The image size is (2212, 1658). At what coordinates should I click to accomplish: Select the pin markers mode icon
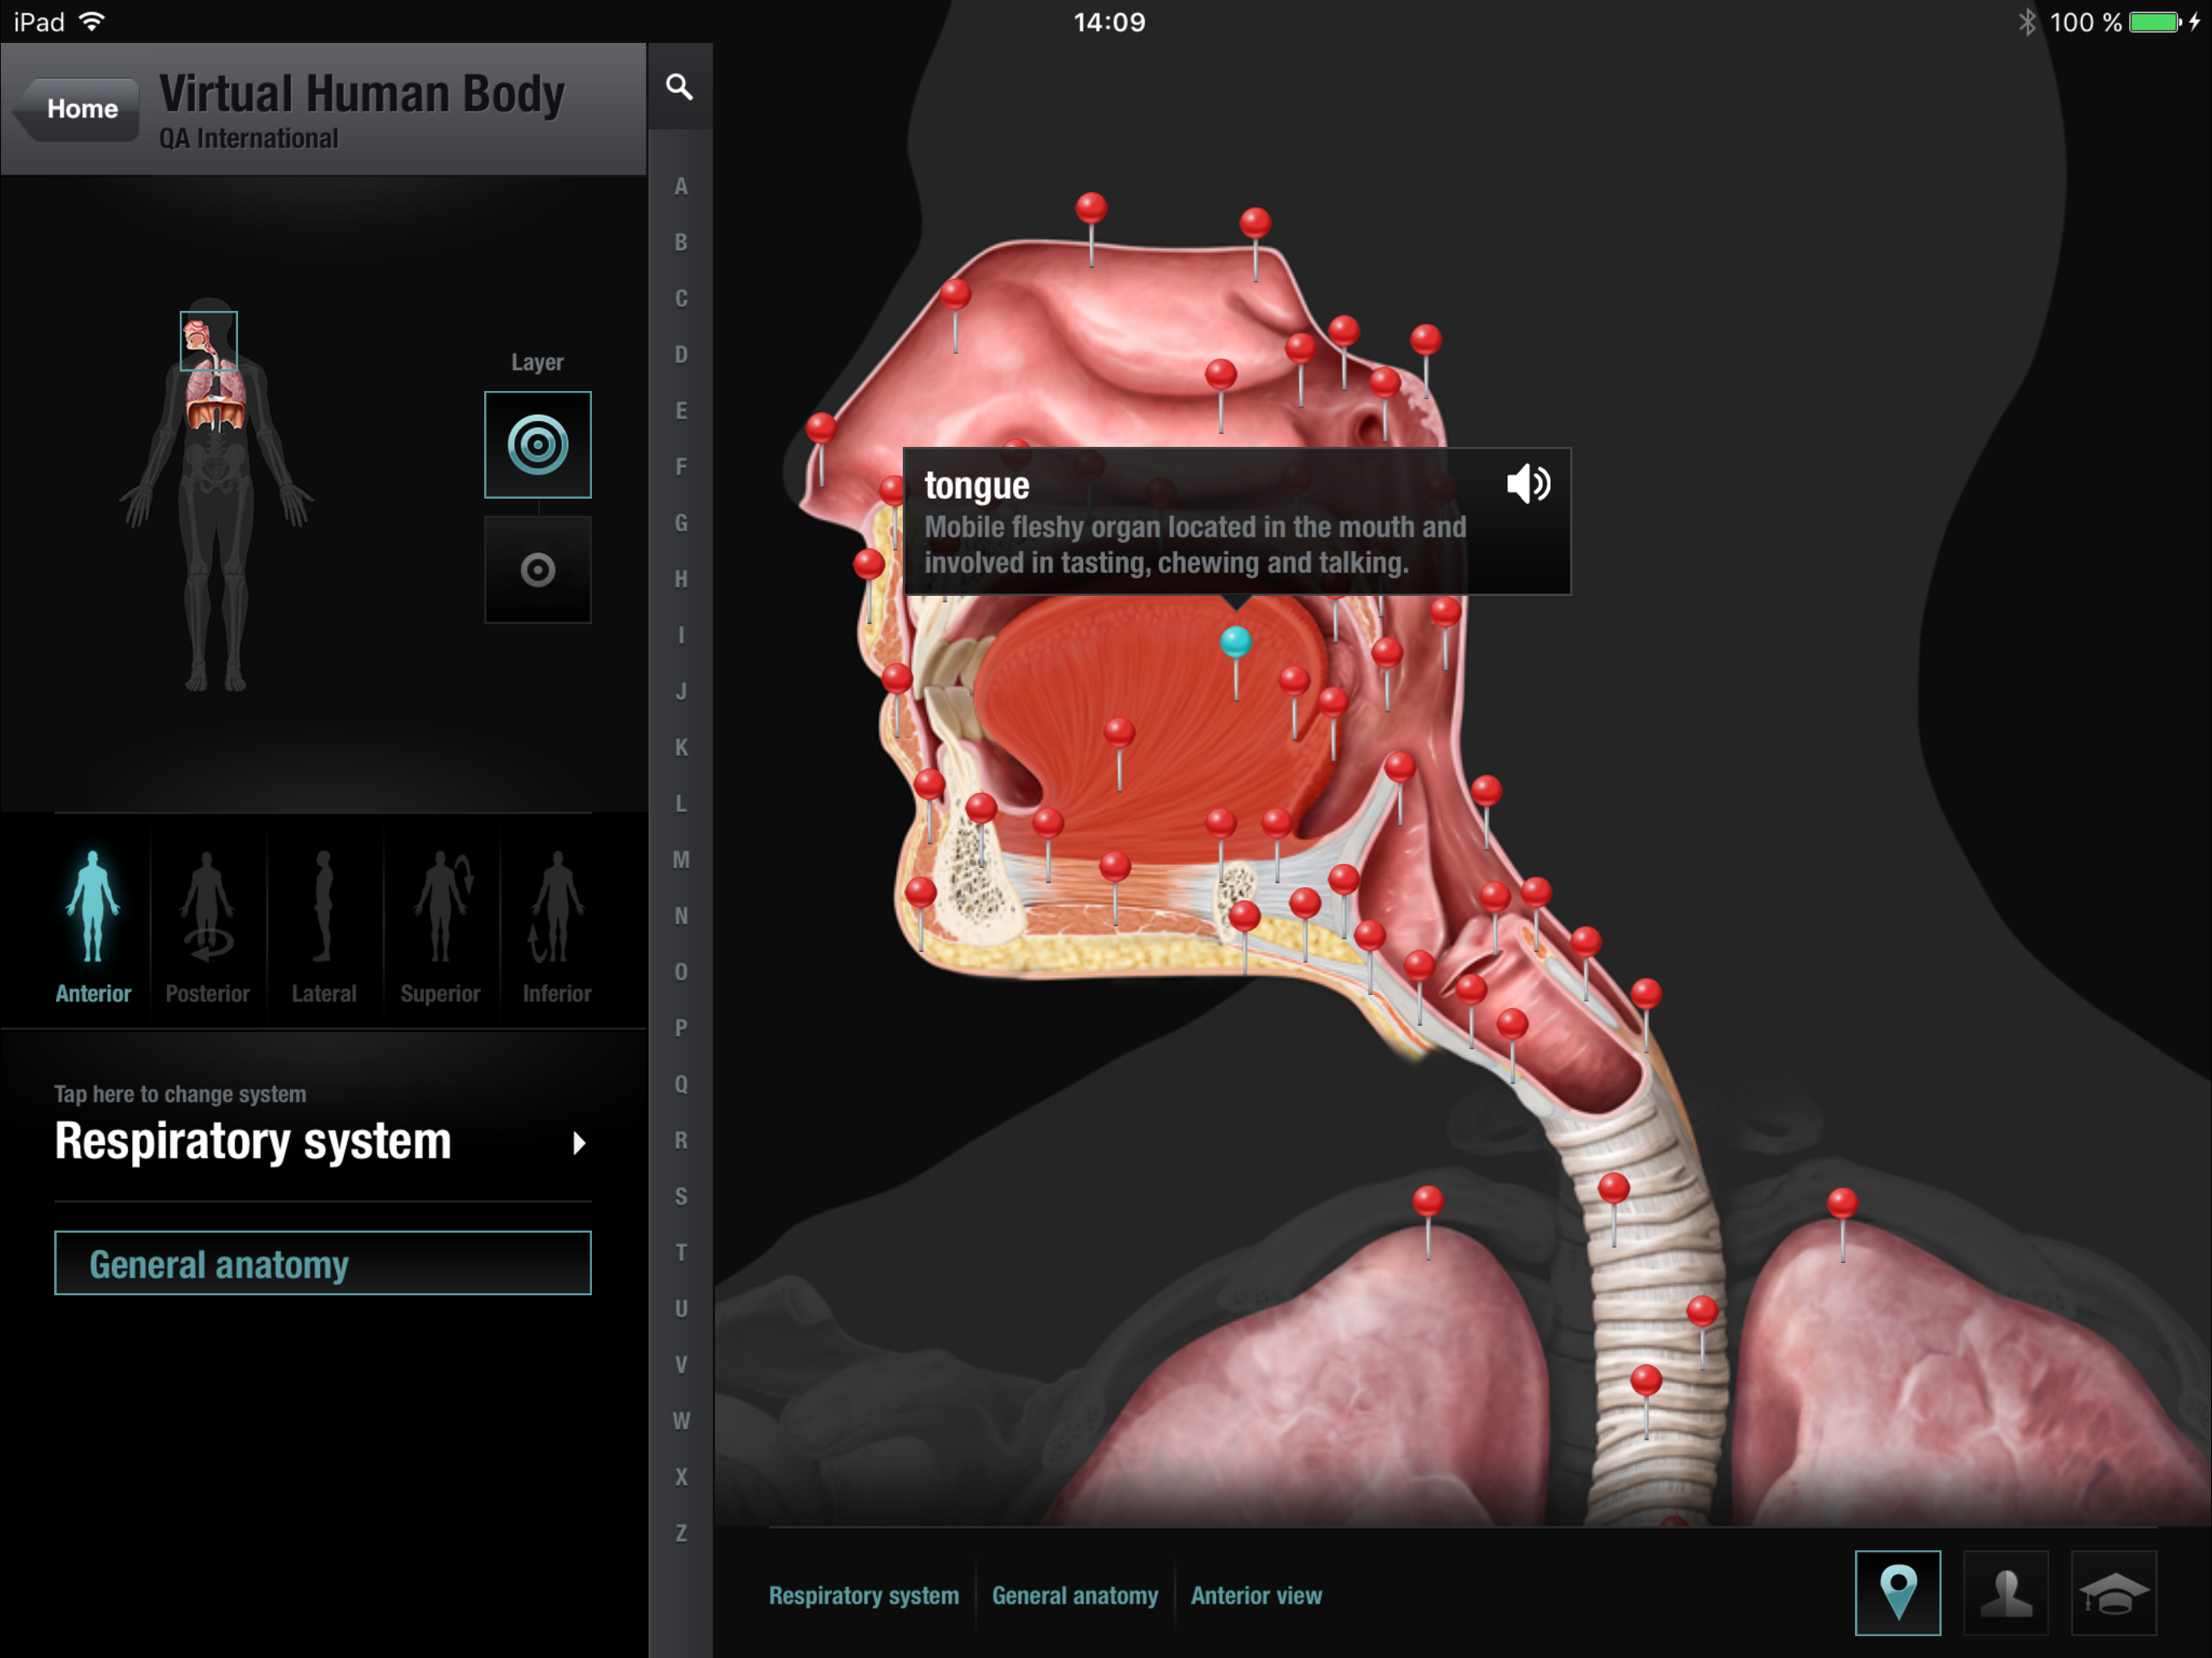[x=1897, y=1592]
